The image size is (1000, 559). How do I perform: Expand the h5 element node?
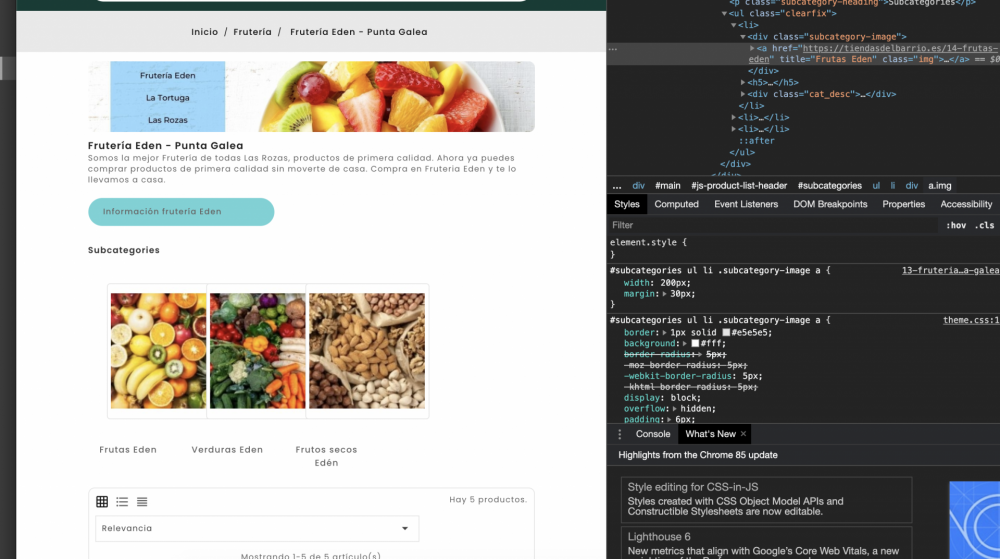743,83
